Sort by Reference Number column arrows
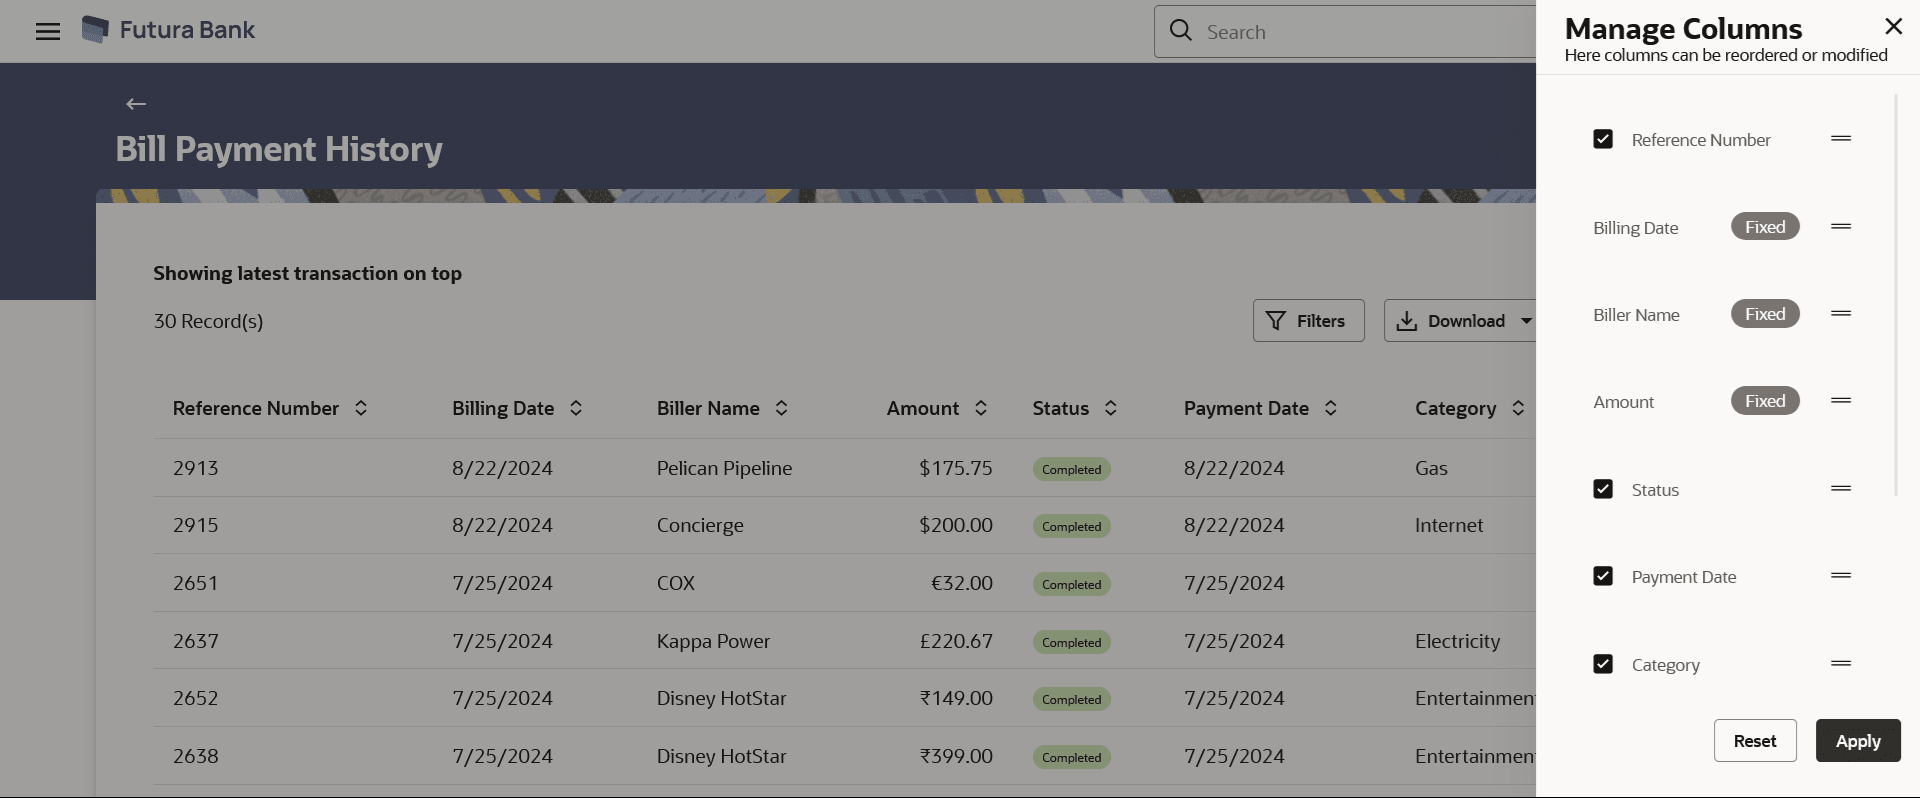This screenshot has width=1920, height=798. 361,408
